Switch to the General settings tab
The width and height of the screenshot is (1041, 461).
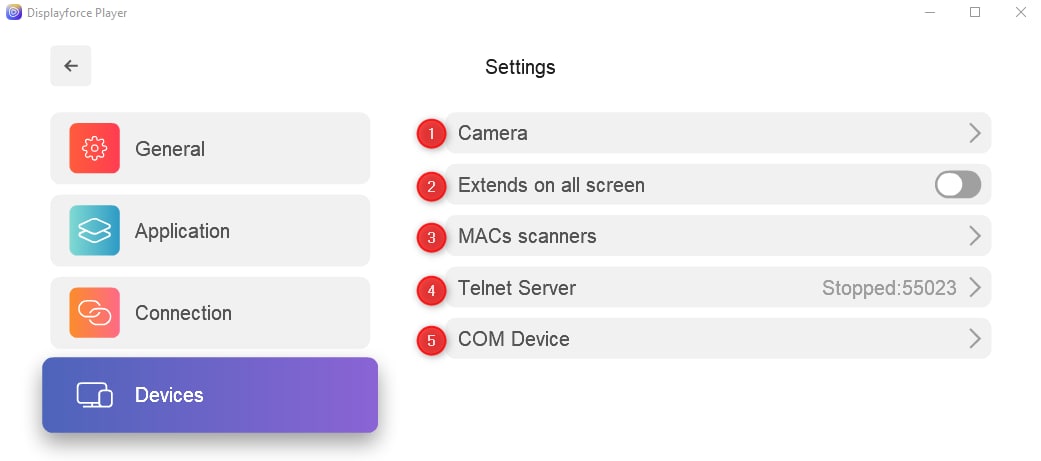pyautogui.click(x=210, y=148)
